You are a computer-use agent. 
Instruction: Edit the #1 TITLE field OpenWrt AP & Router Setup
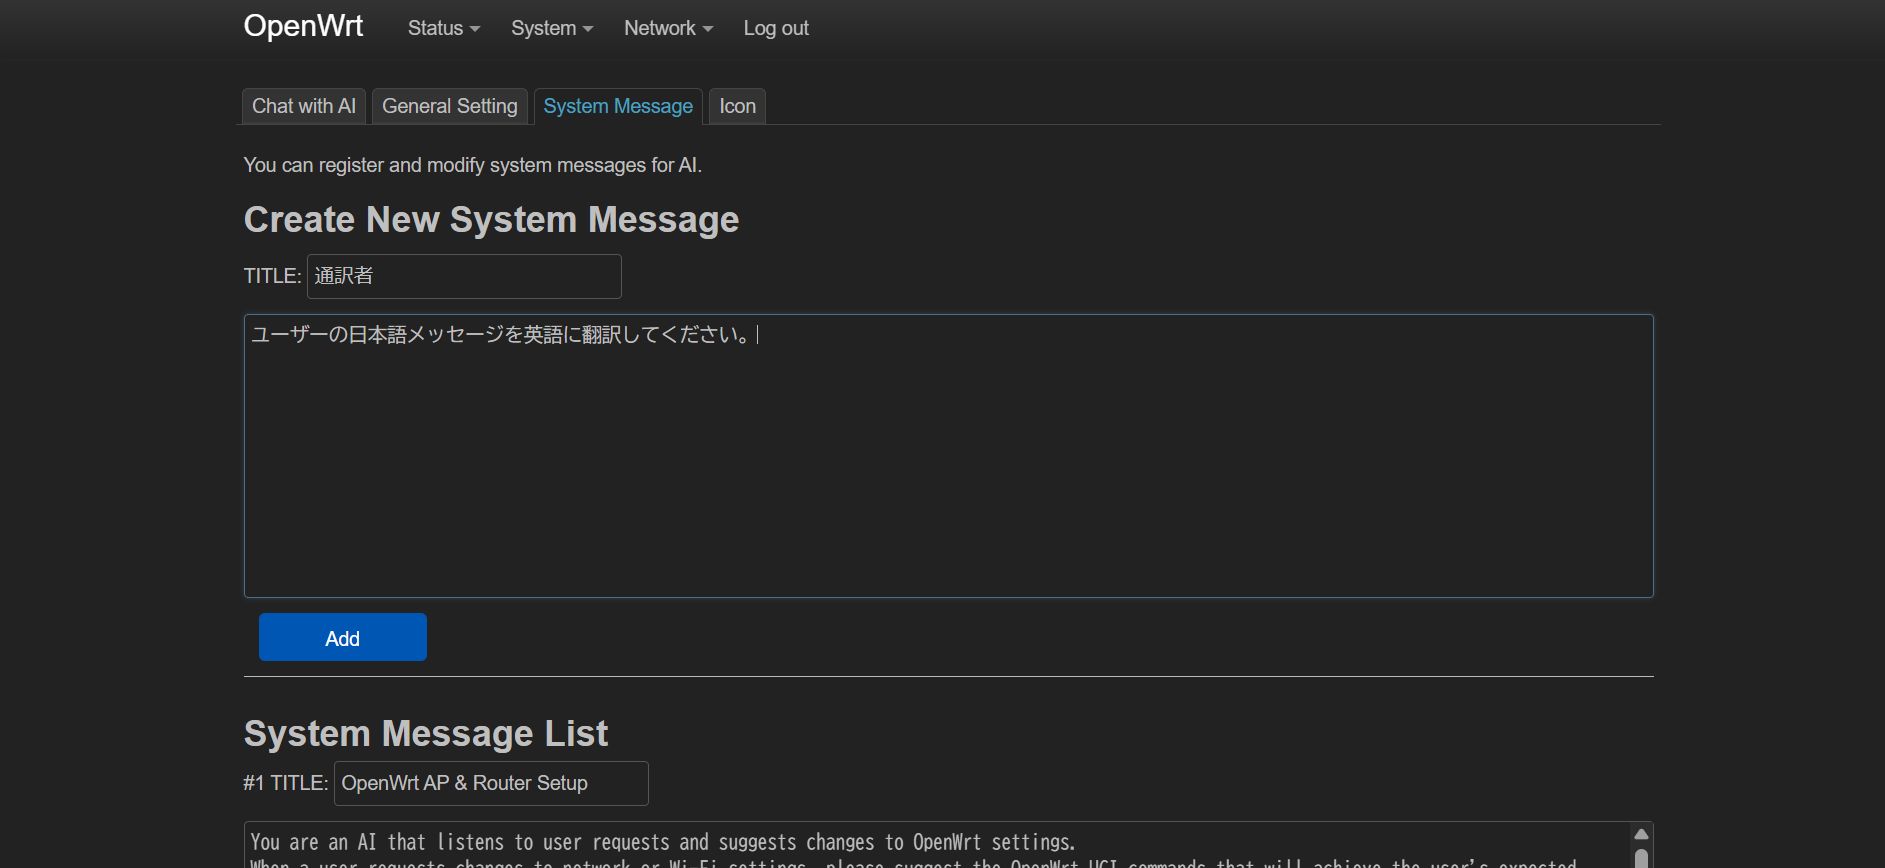[491, 783]
